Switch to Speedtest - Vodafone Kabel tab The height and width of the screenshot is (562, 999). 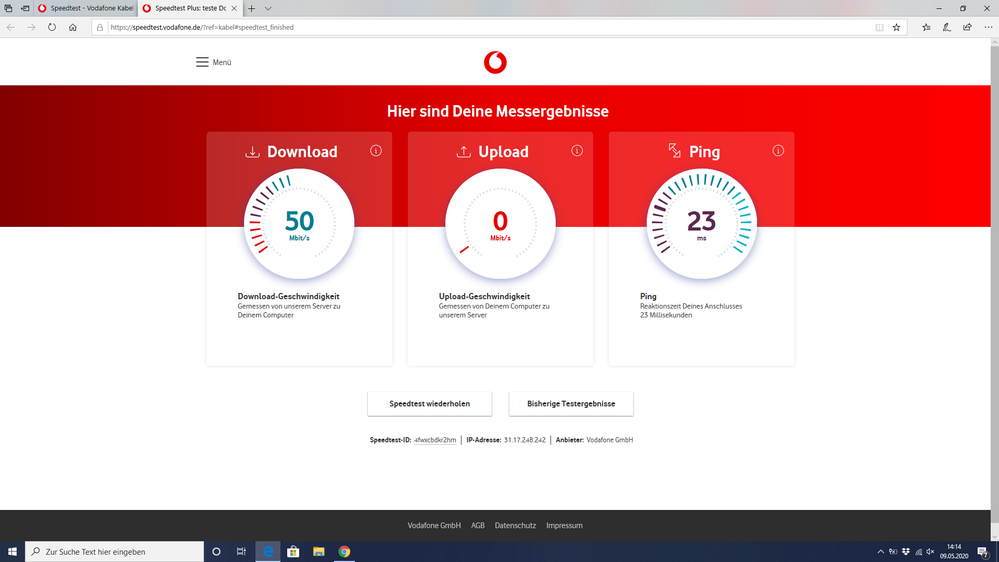click(85, 8)
